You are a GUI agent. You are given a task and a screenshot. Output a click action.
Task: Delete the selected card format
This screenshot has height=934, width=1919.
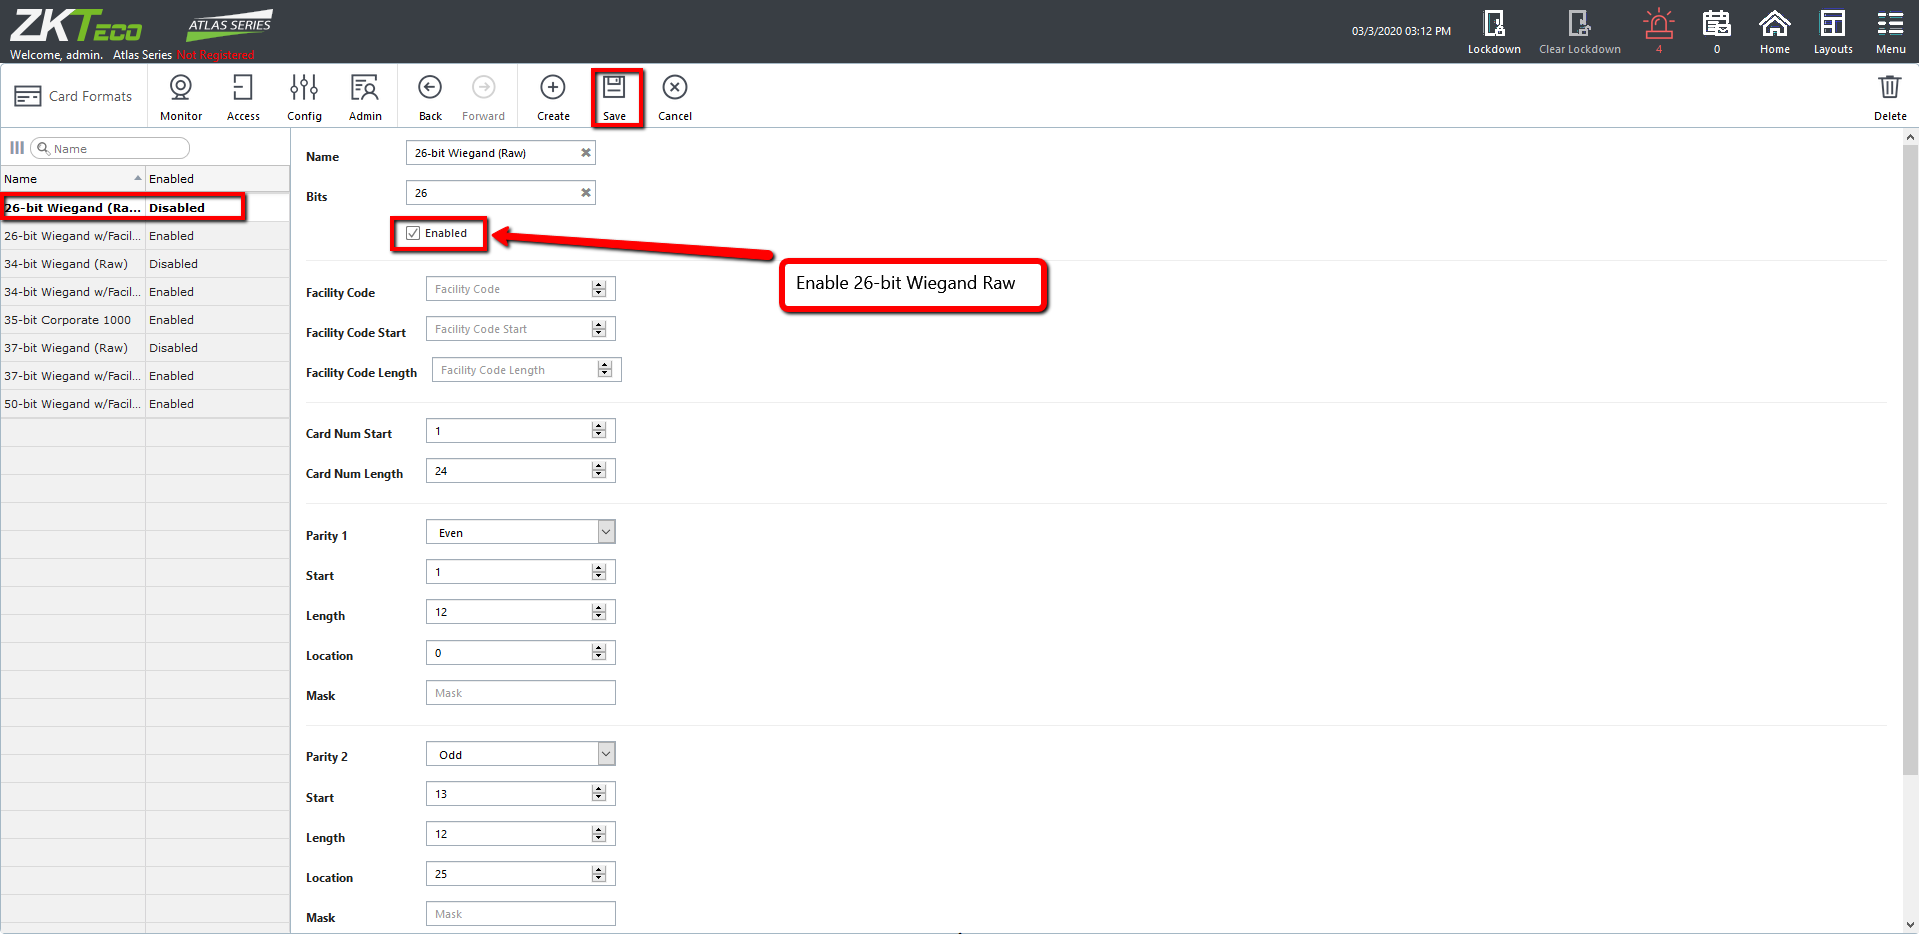[x=1890, y=97]
